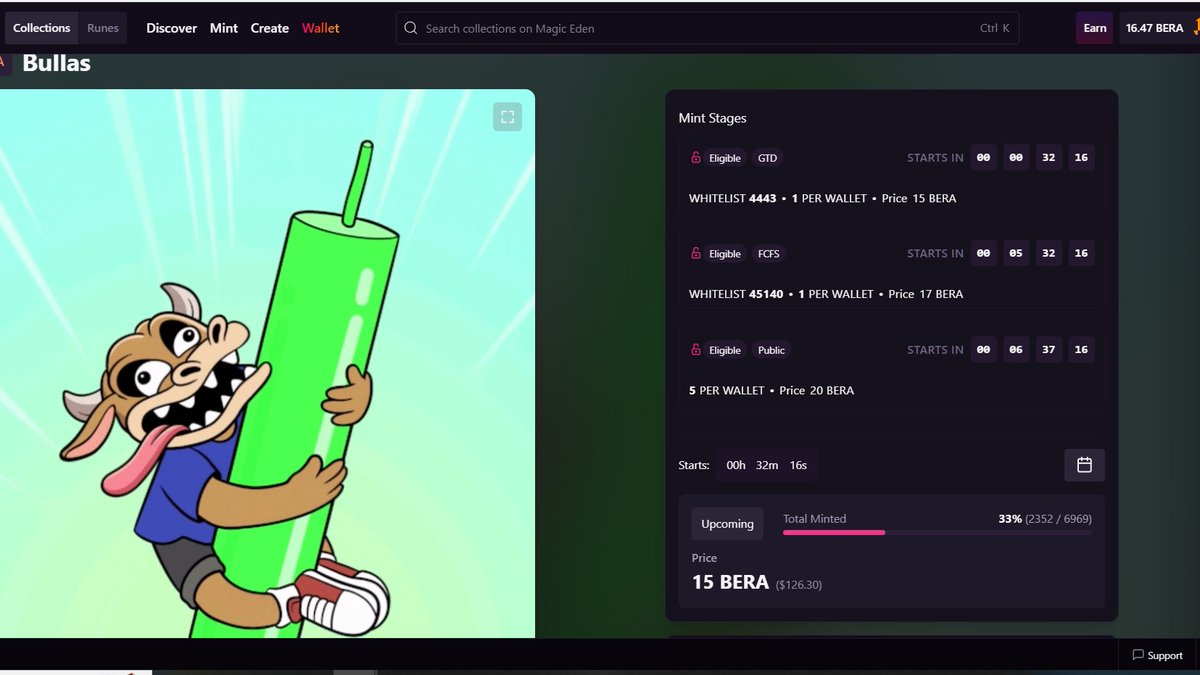
Task: Click the Ctrl K shortcut hint
Action: click(x=994, y=28)
